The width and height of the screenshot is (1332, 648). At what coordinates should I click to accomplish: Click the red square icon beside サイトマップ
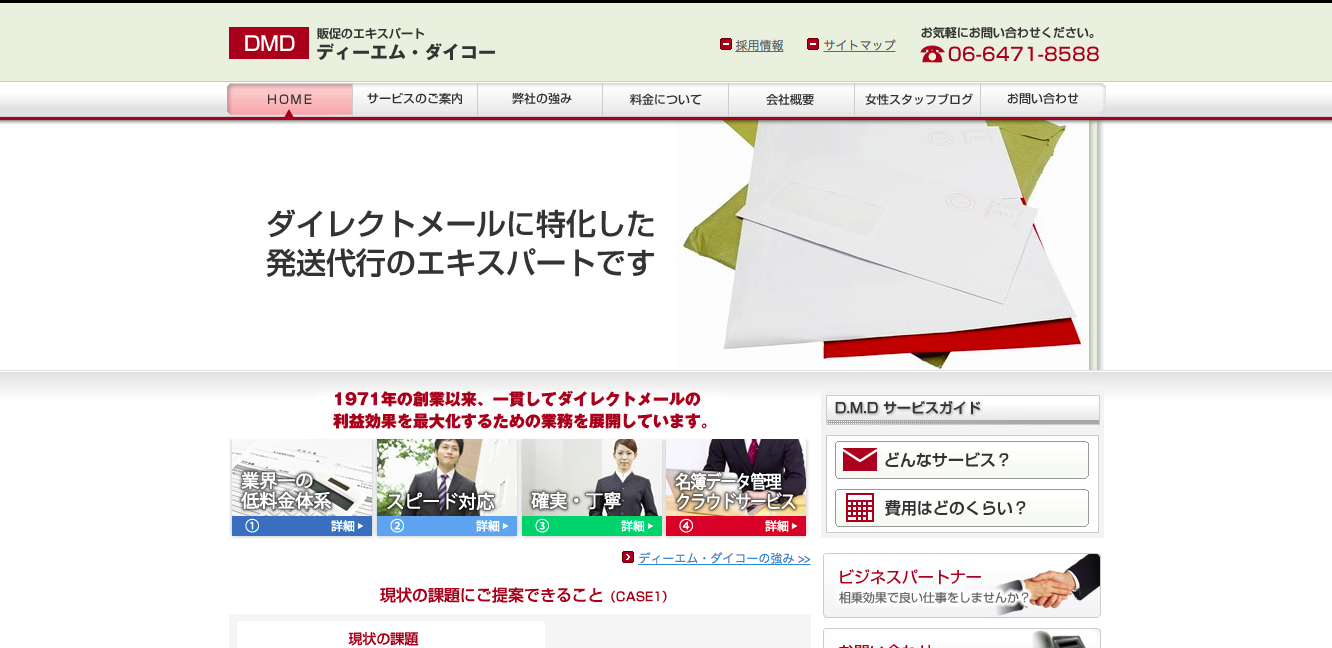tap(812, 44)
